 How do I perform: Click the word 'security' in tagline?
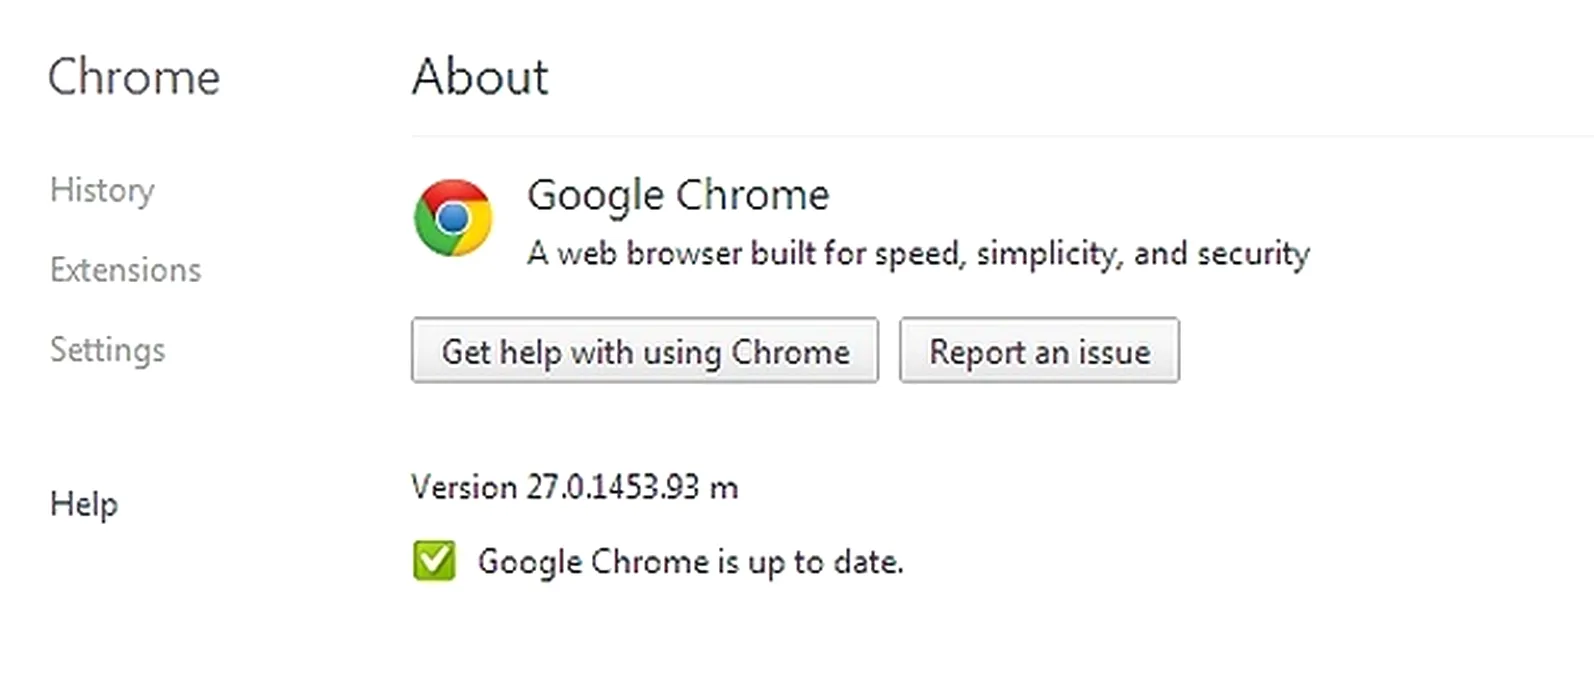point(1253,254)
